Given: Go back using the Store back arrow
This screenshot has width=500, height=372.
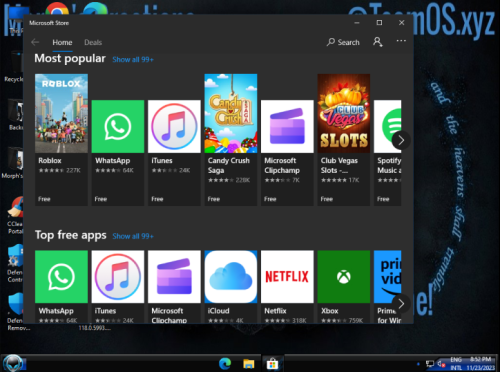Looking at the screenshot, I should click(x=35, y=42).
